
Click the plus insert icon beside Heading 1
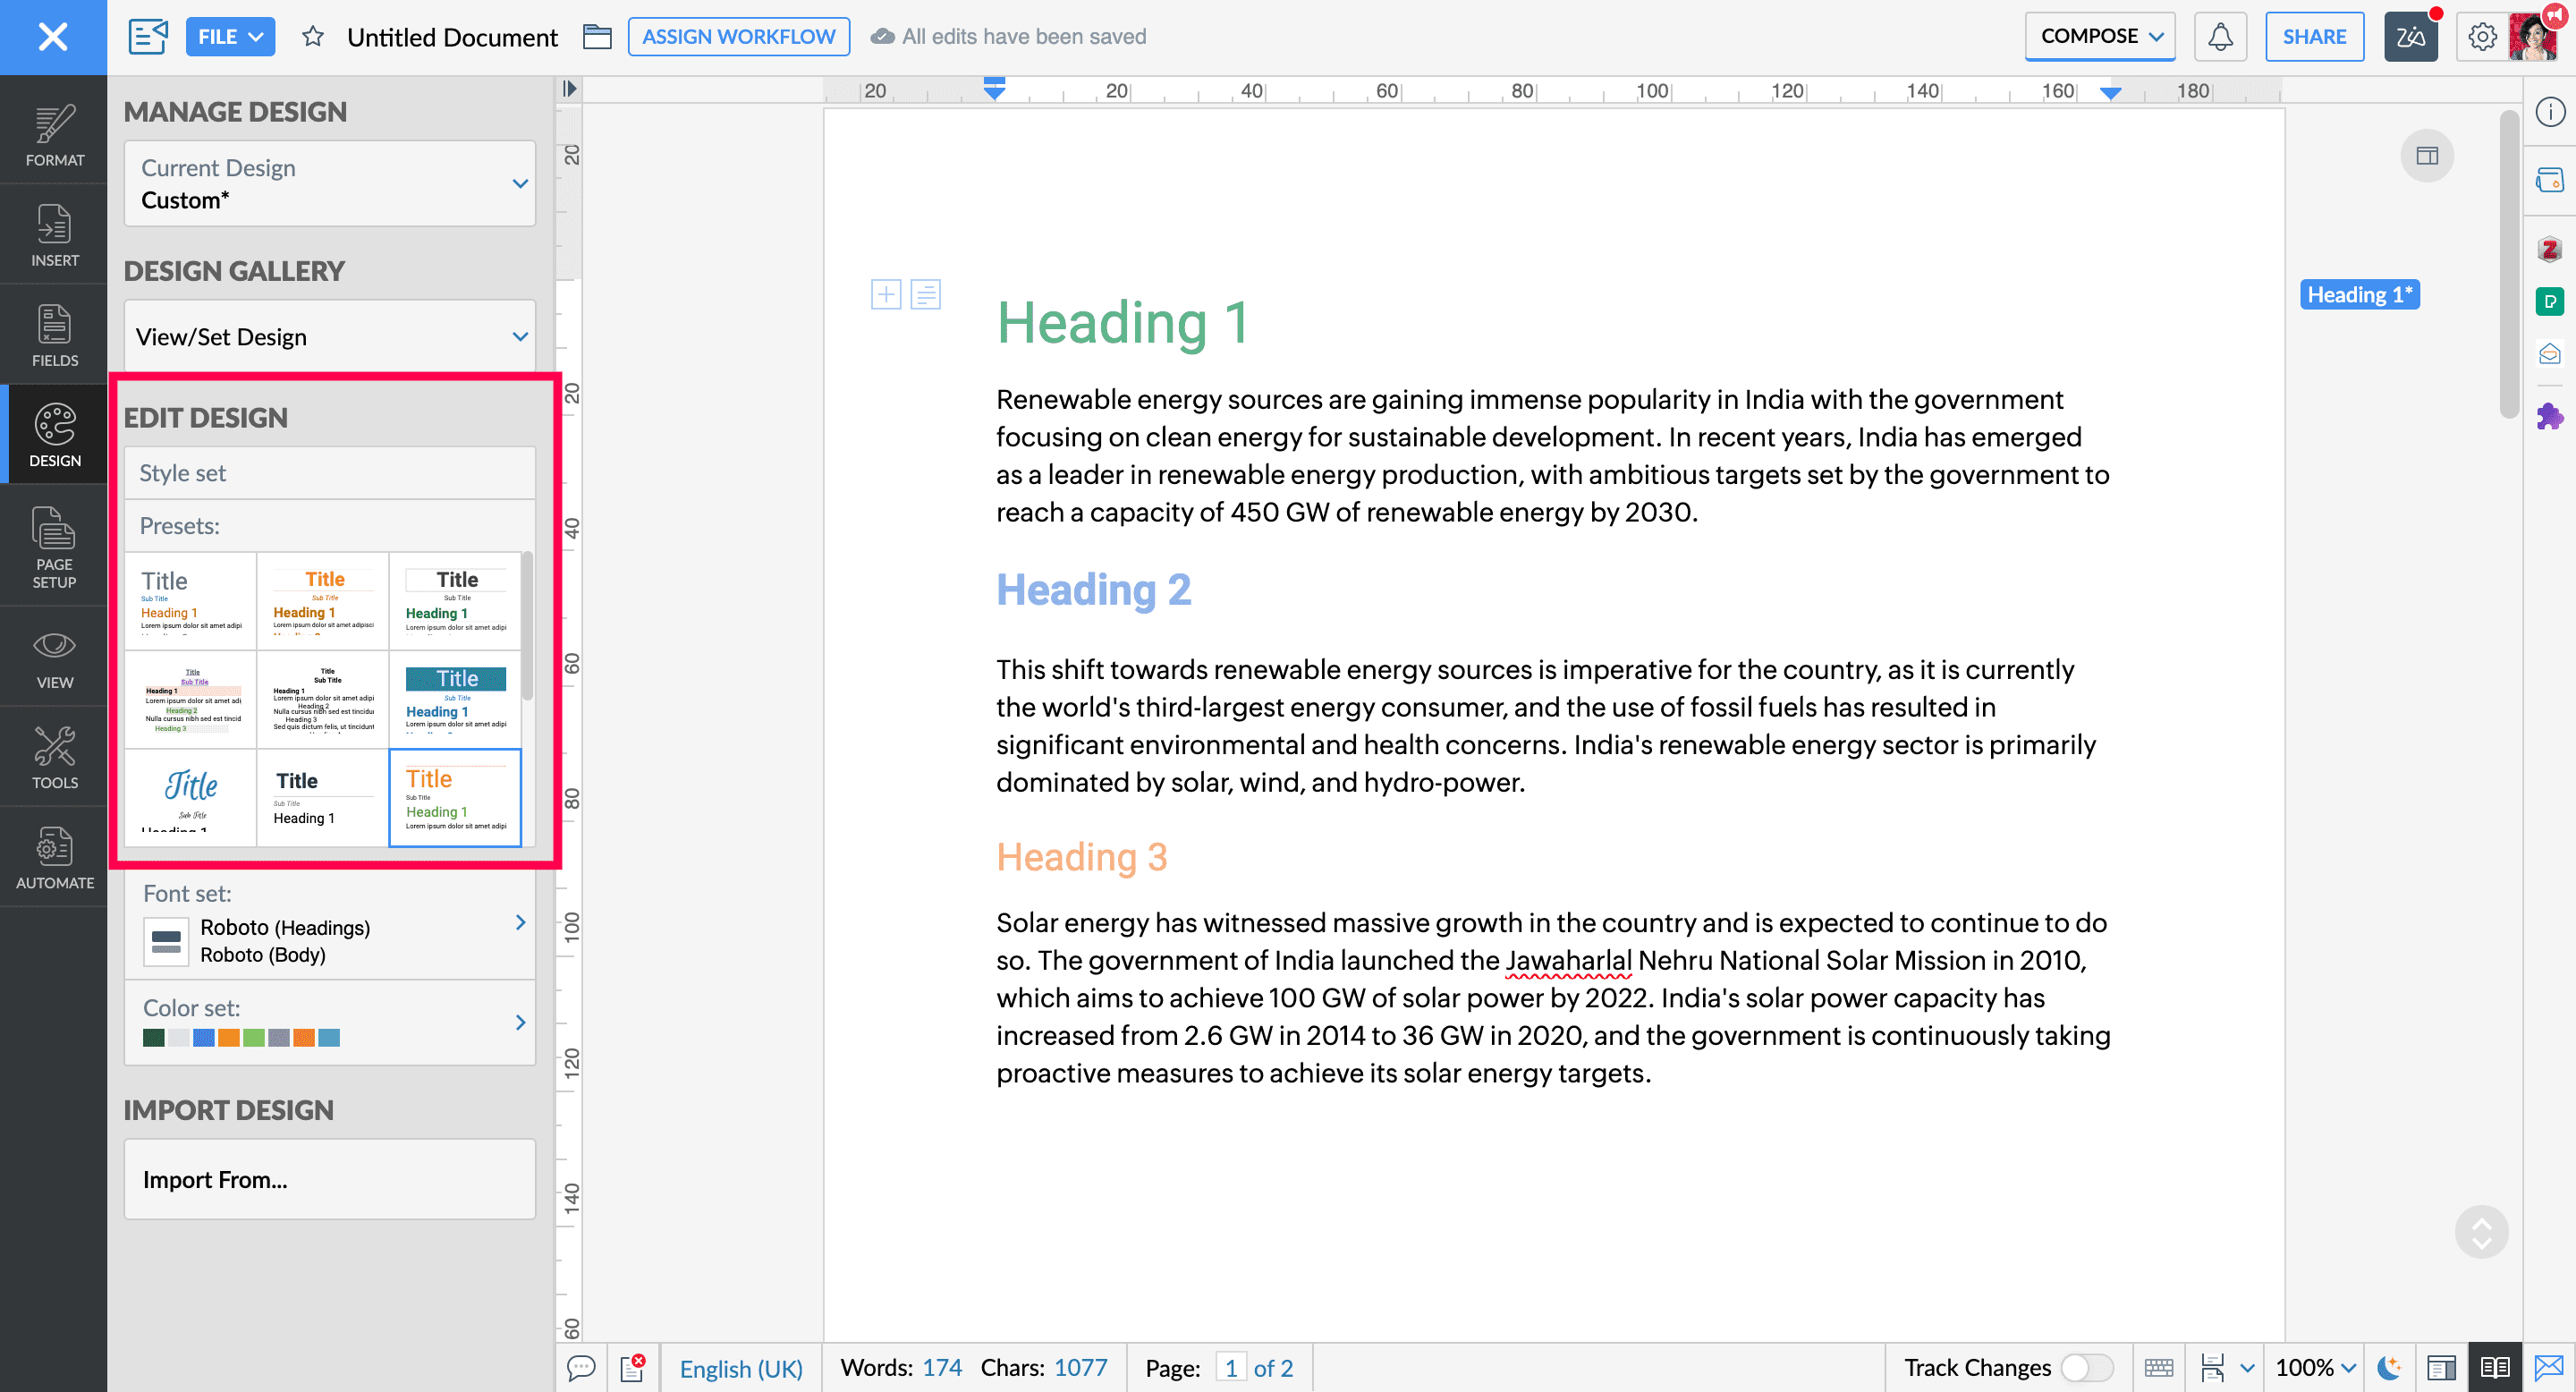886,294
